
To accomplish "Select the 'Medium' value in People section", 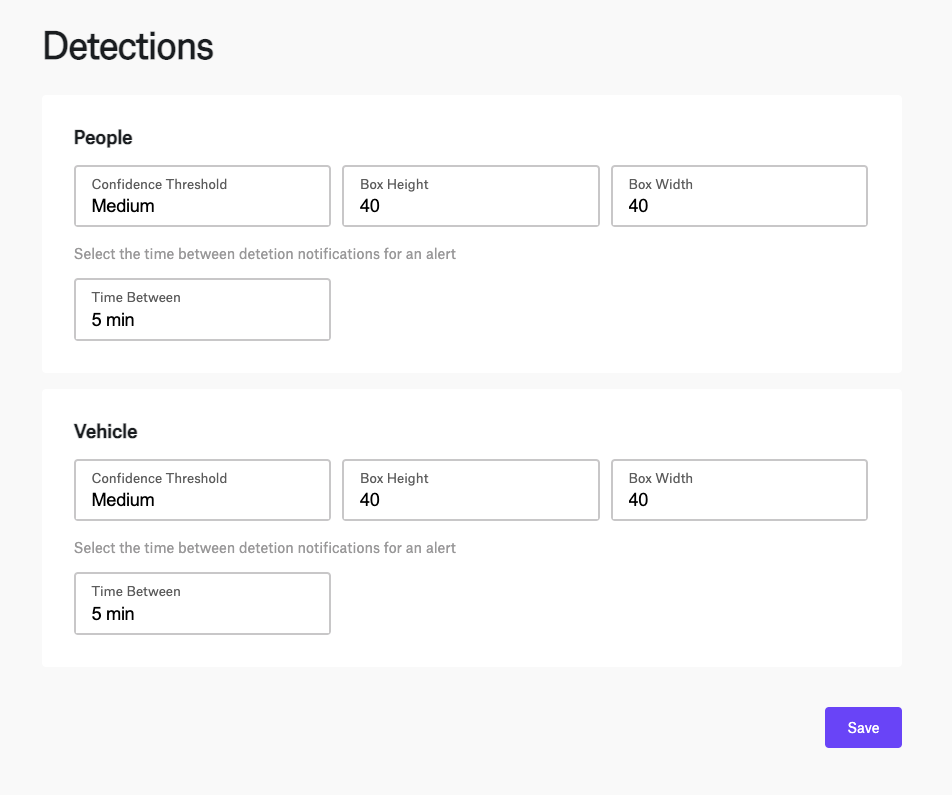I will 123,206.
